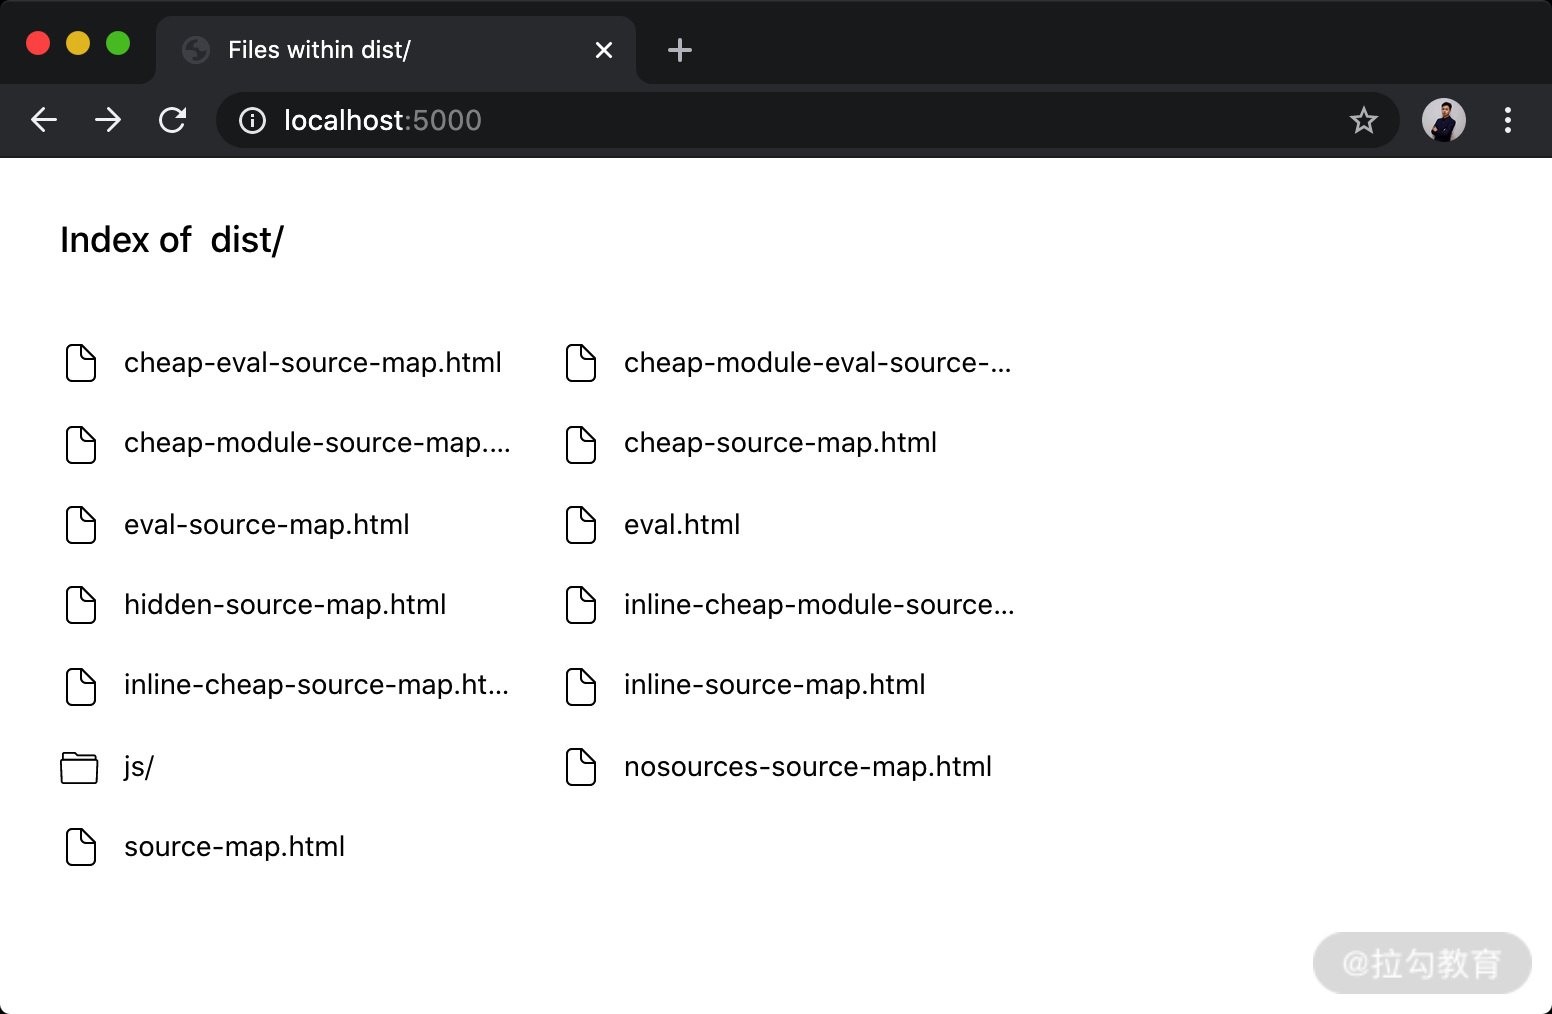The height and width of the screenshot is (1014, 1552).
Task: Bookmark this page with the star
Action: [1363, 121]
